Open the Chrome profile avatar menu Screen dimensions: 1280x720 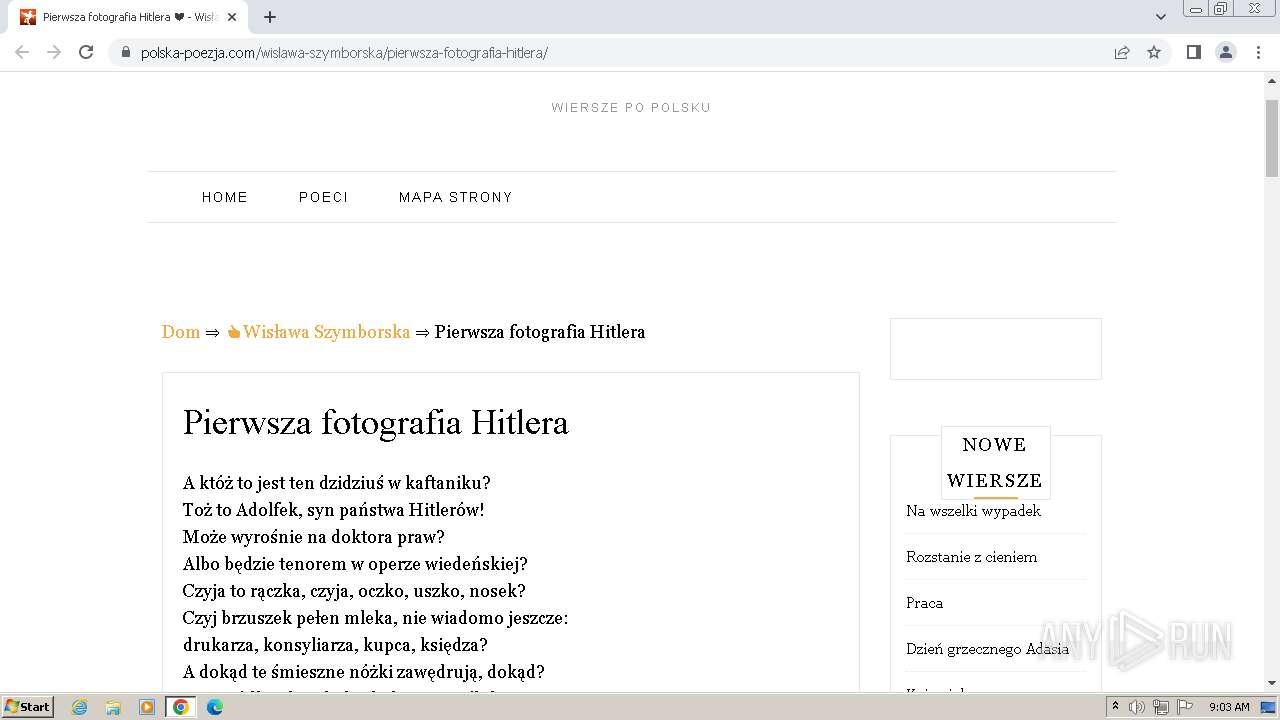tap(1226, 52)
